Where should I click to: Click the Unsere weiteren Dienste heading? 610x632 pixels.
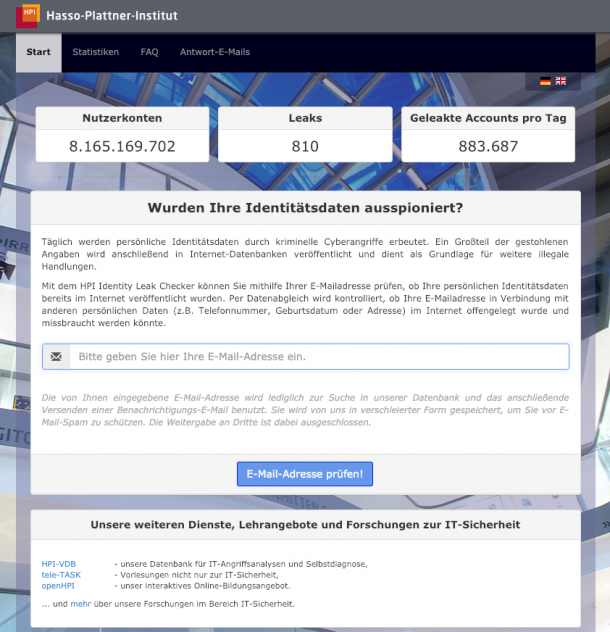[305, 525]
